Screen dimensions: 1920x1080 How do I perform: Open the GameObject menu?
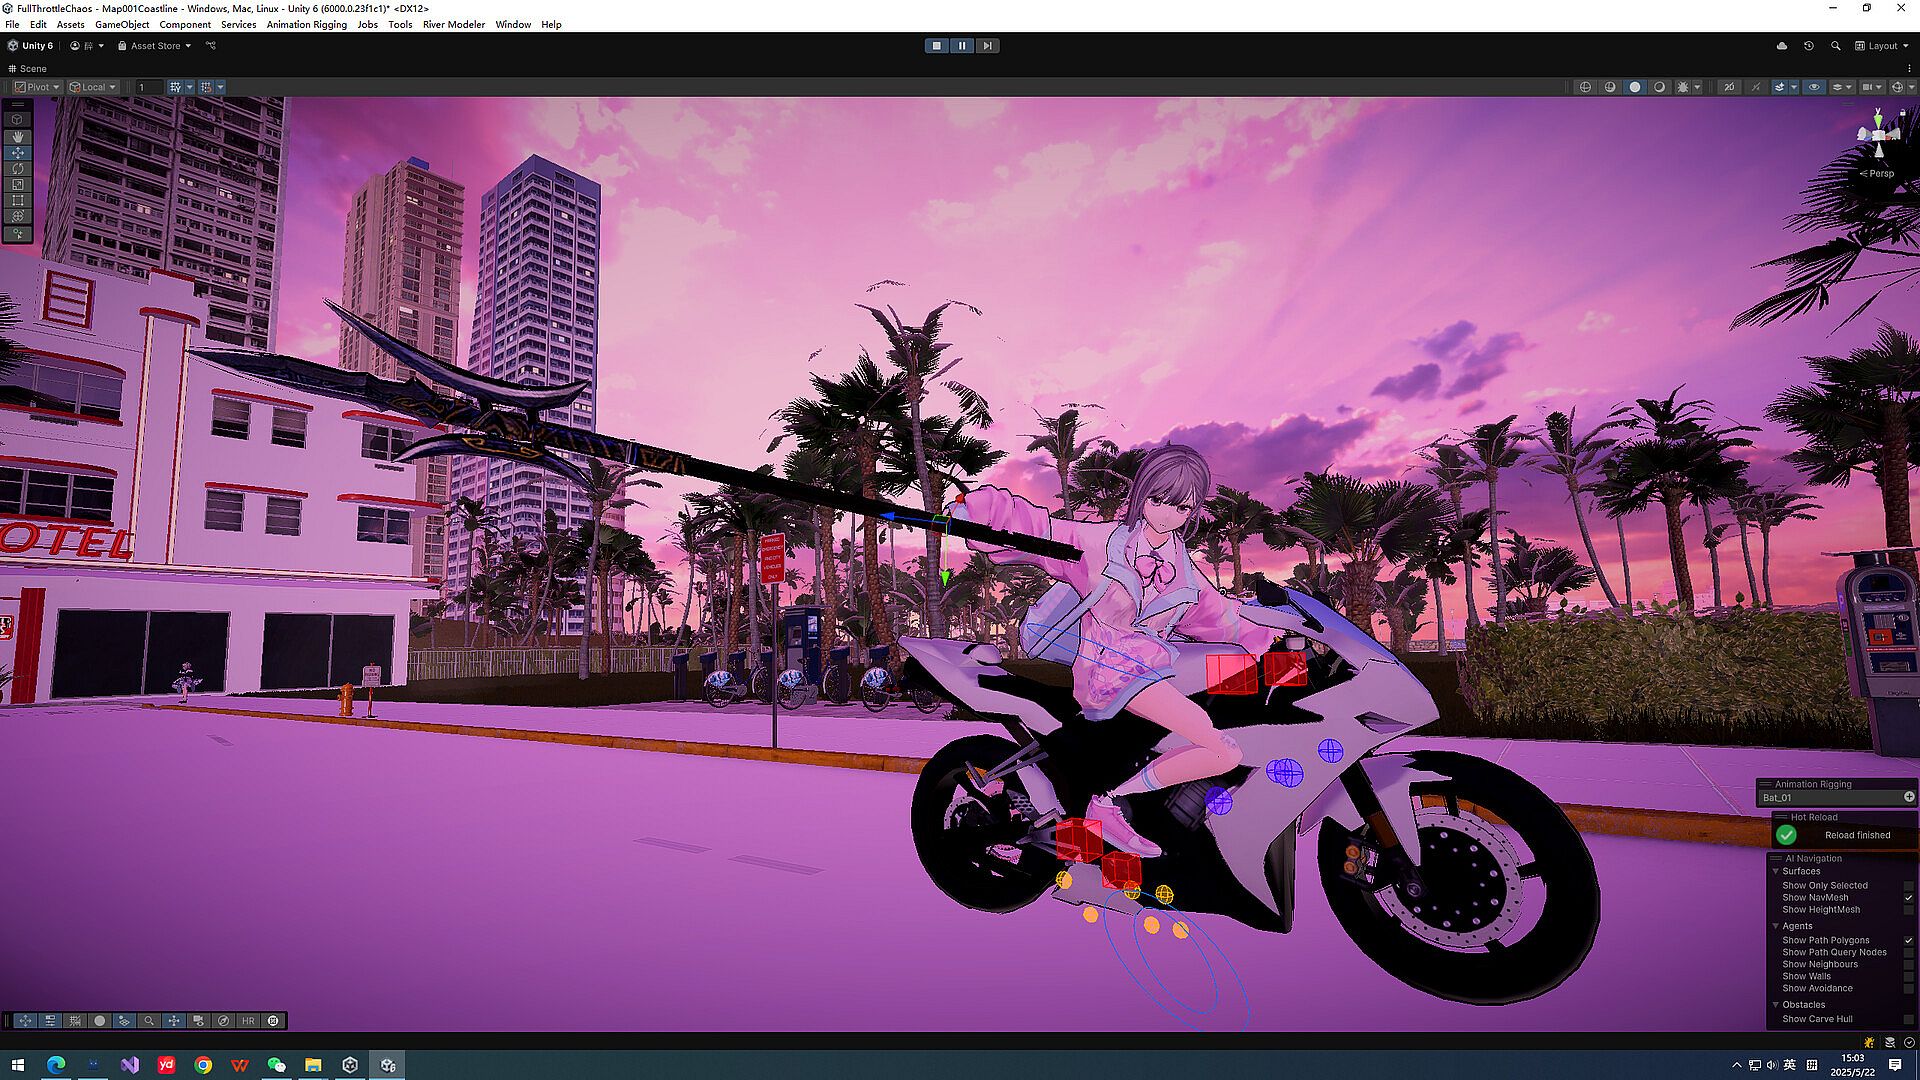121,24
